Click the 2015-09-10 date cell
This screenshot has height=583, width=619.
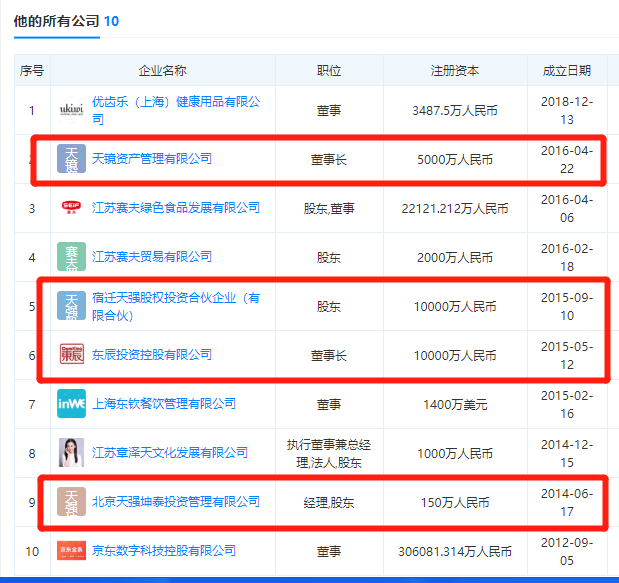(567, 306)
